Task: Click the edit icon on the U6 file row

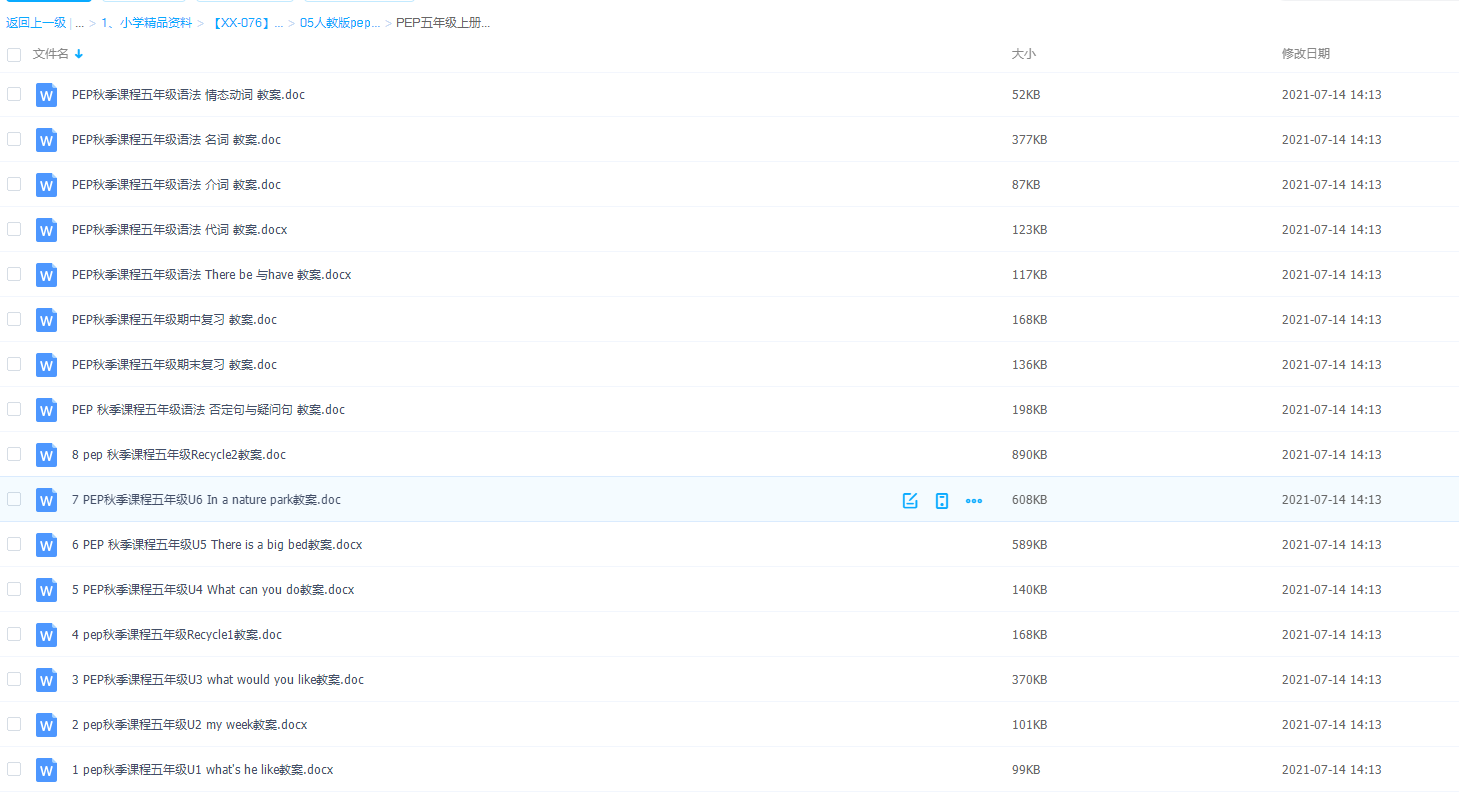Action: click(x=910, y=500)
